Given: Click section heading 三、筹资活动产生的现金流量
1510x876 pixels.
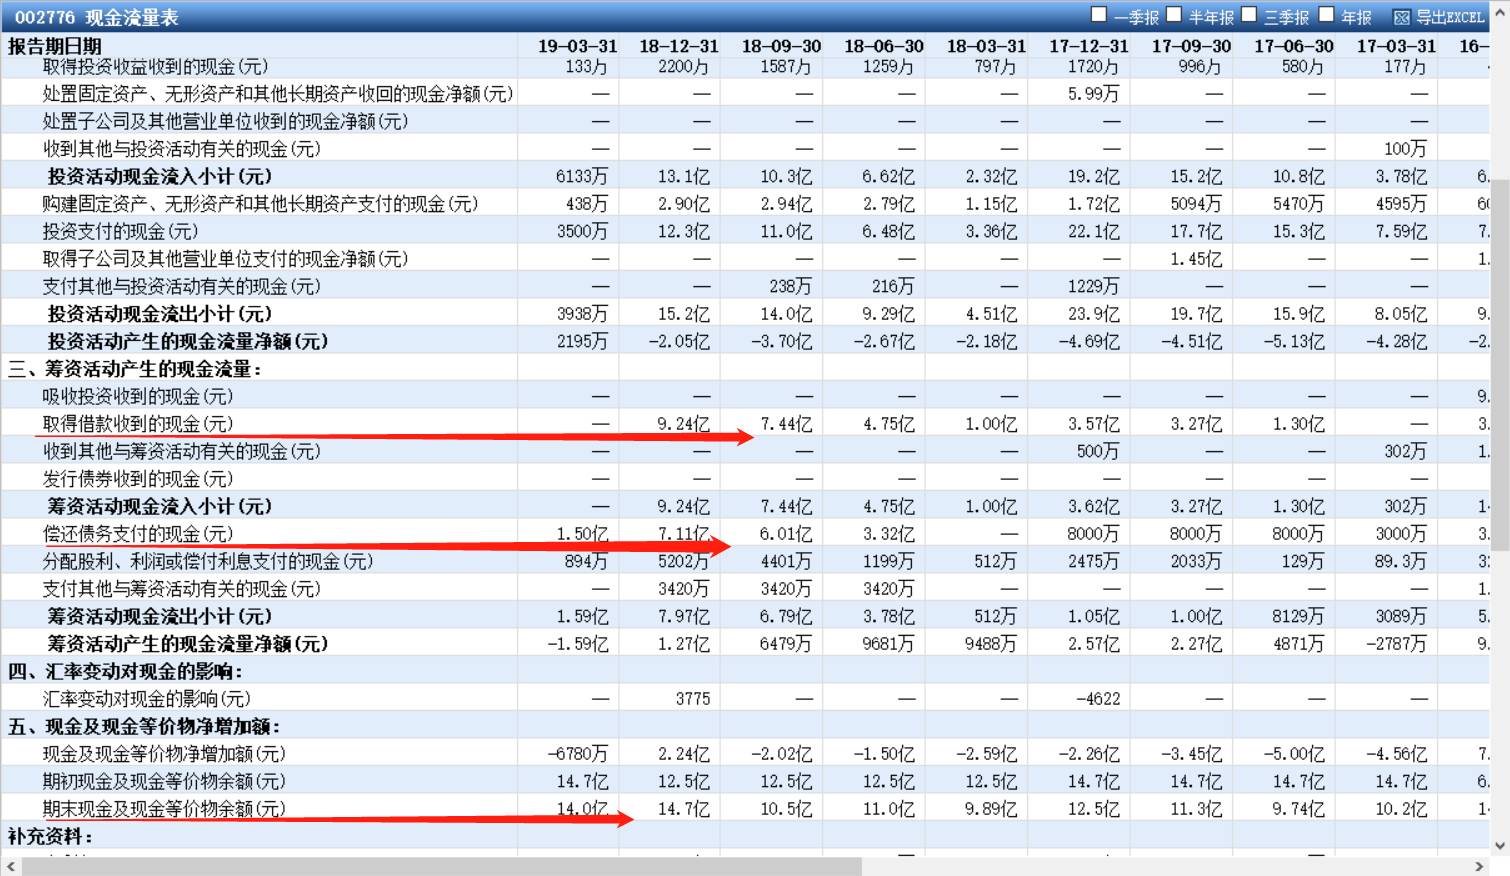Looking at the screenshot, I should click(135, 369).
